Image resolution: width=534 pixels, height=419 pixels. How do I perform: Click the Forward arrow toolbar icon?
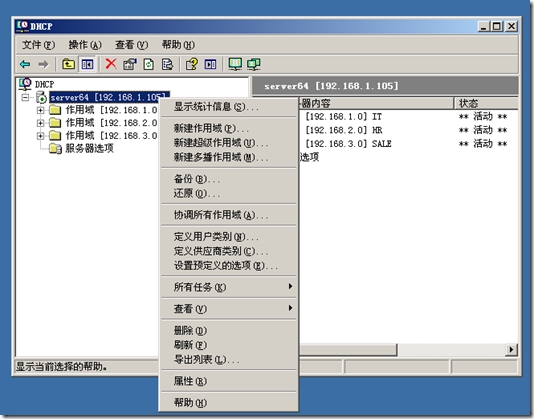tap(43, 64)
